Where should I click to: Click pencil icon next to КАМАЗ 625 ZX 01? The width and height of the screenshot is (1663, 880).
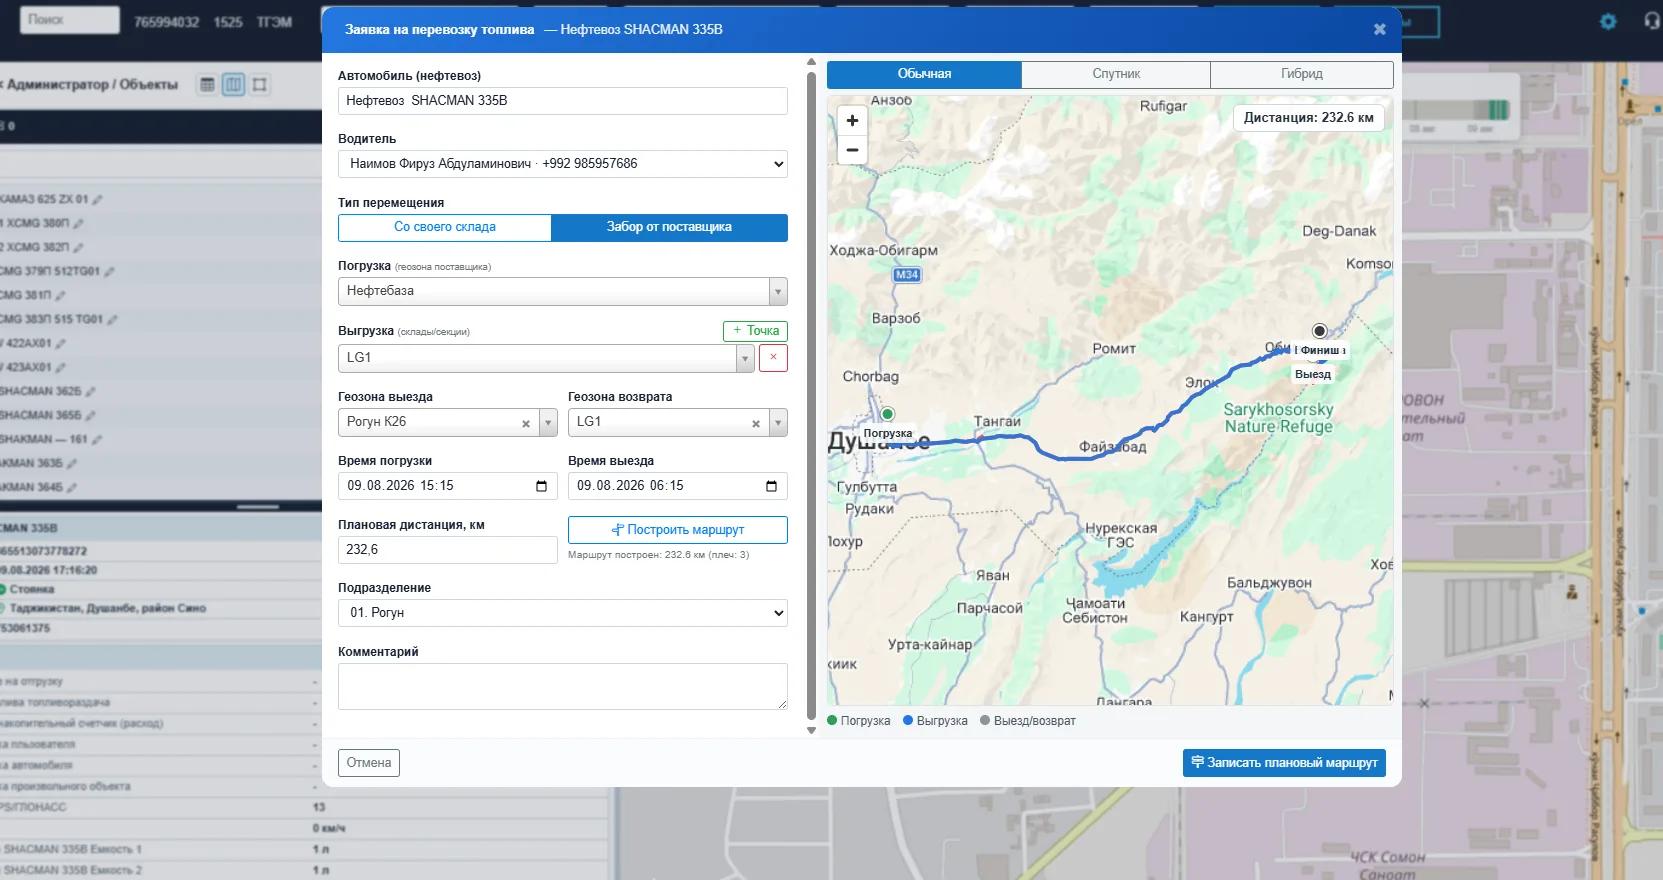[97, 199]
